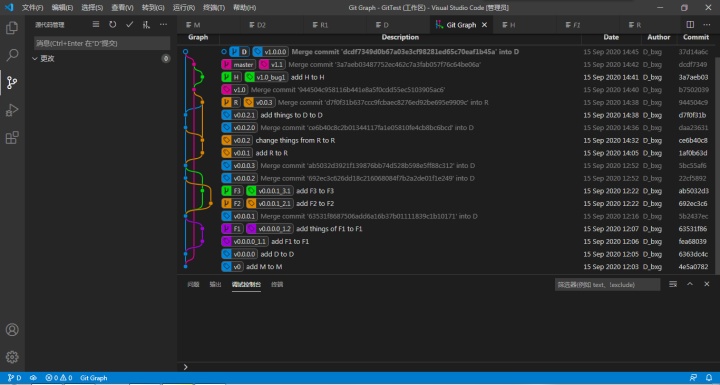Click the commit message input field
The image size is (720, 385).
pos(102,43)
